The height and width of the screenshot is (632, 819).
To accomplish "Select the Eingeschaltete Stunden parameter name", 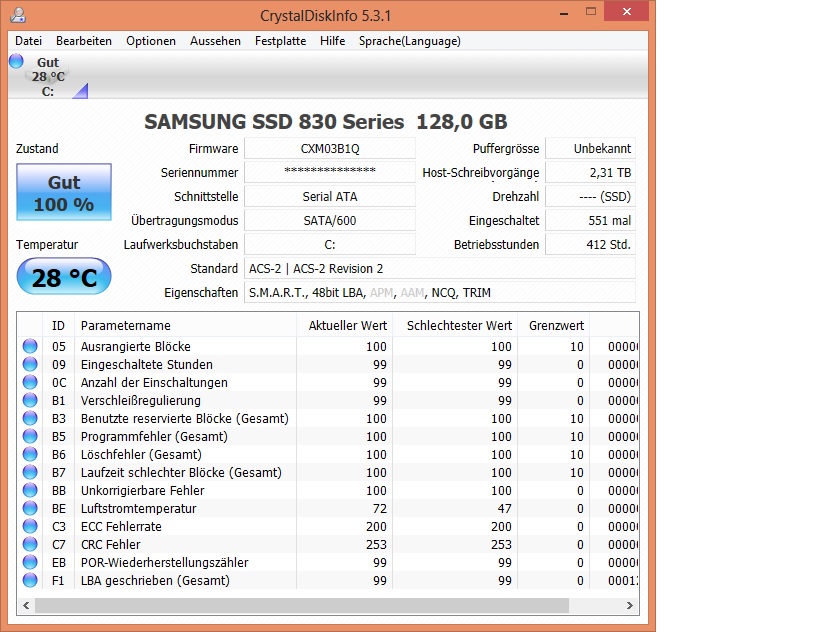I will (146, 365).
